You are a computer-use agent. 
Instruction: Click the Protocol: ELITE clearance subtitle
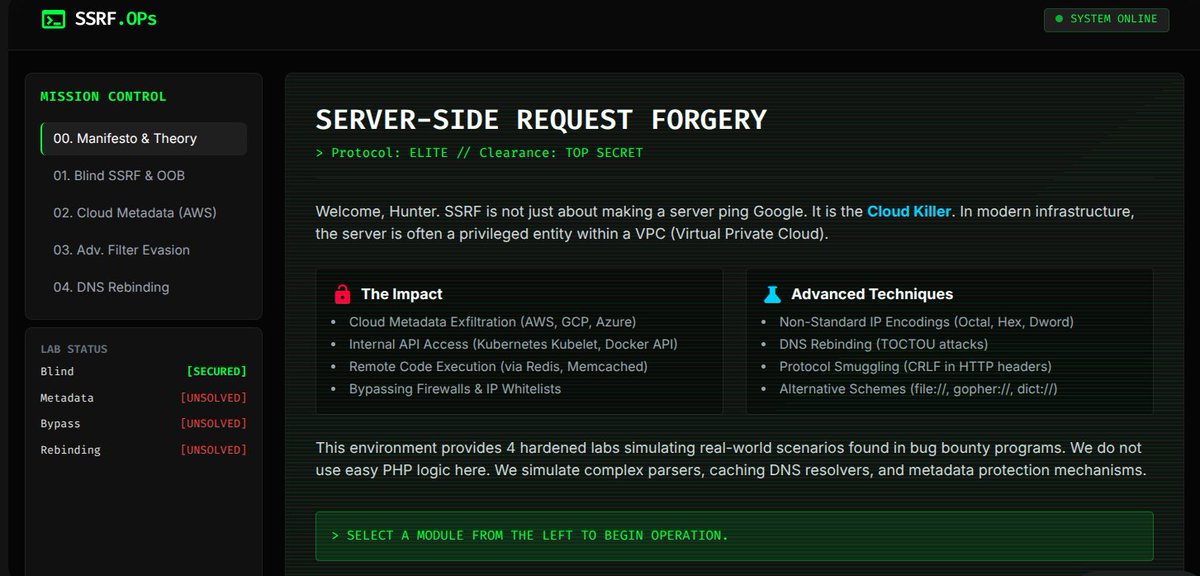[x=479, y=153]
